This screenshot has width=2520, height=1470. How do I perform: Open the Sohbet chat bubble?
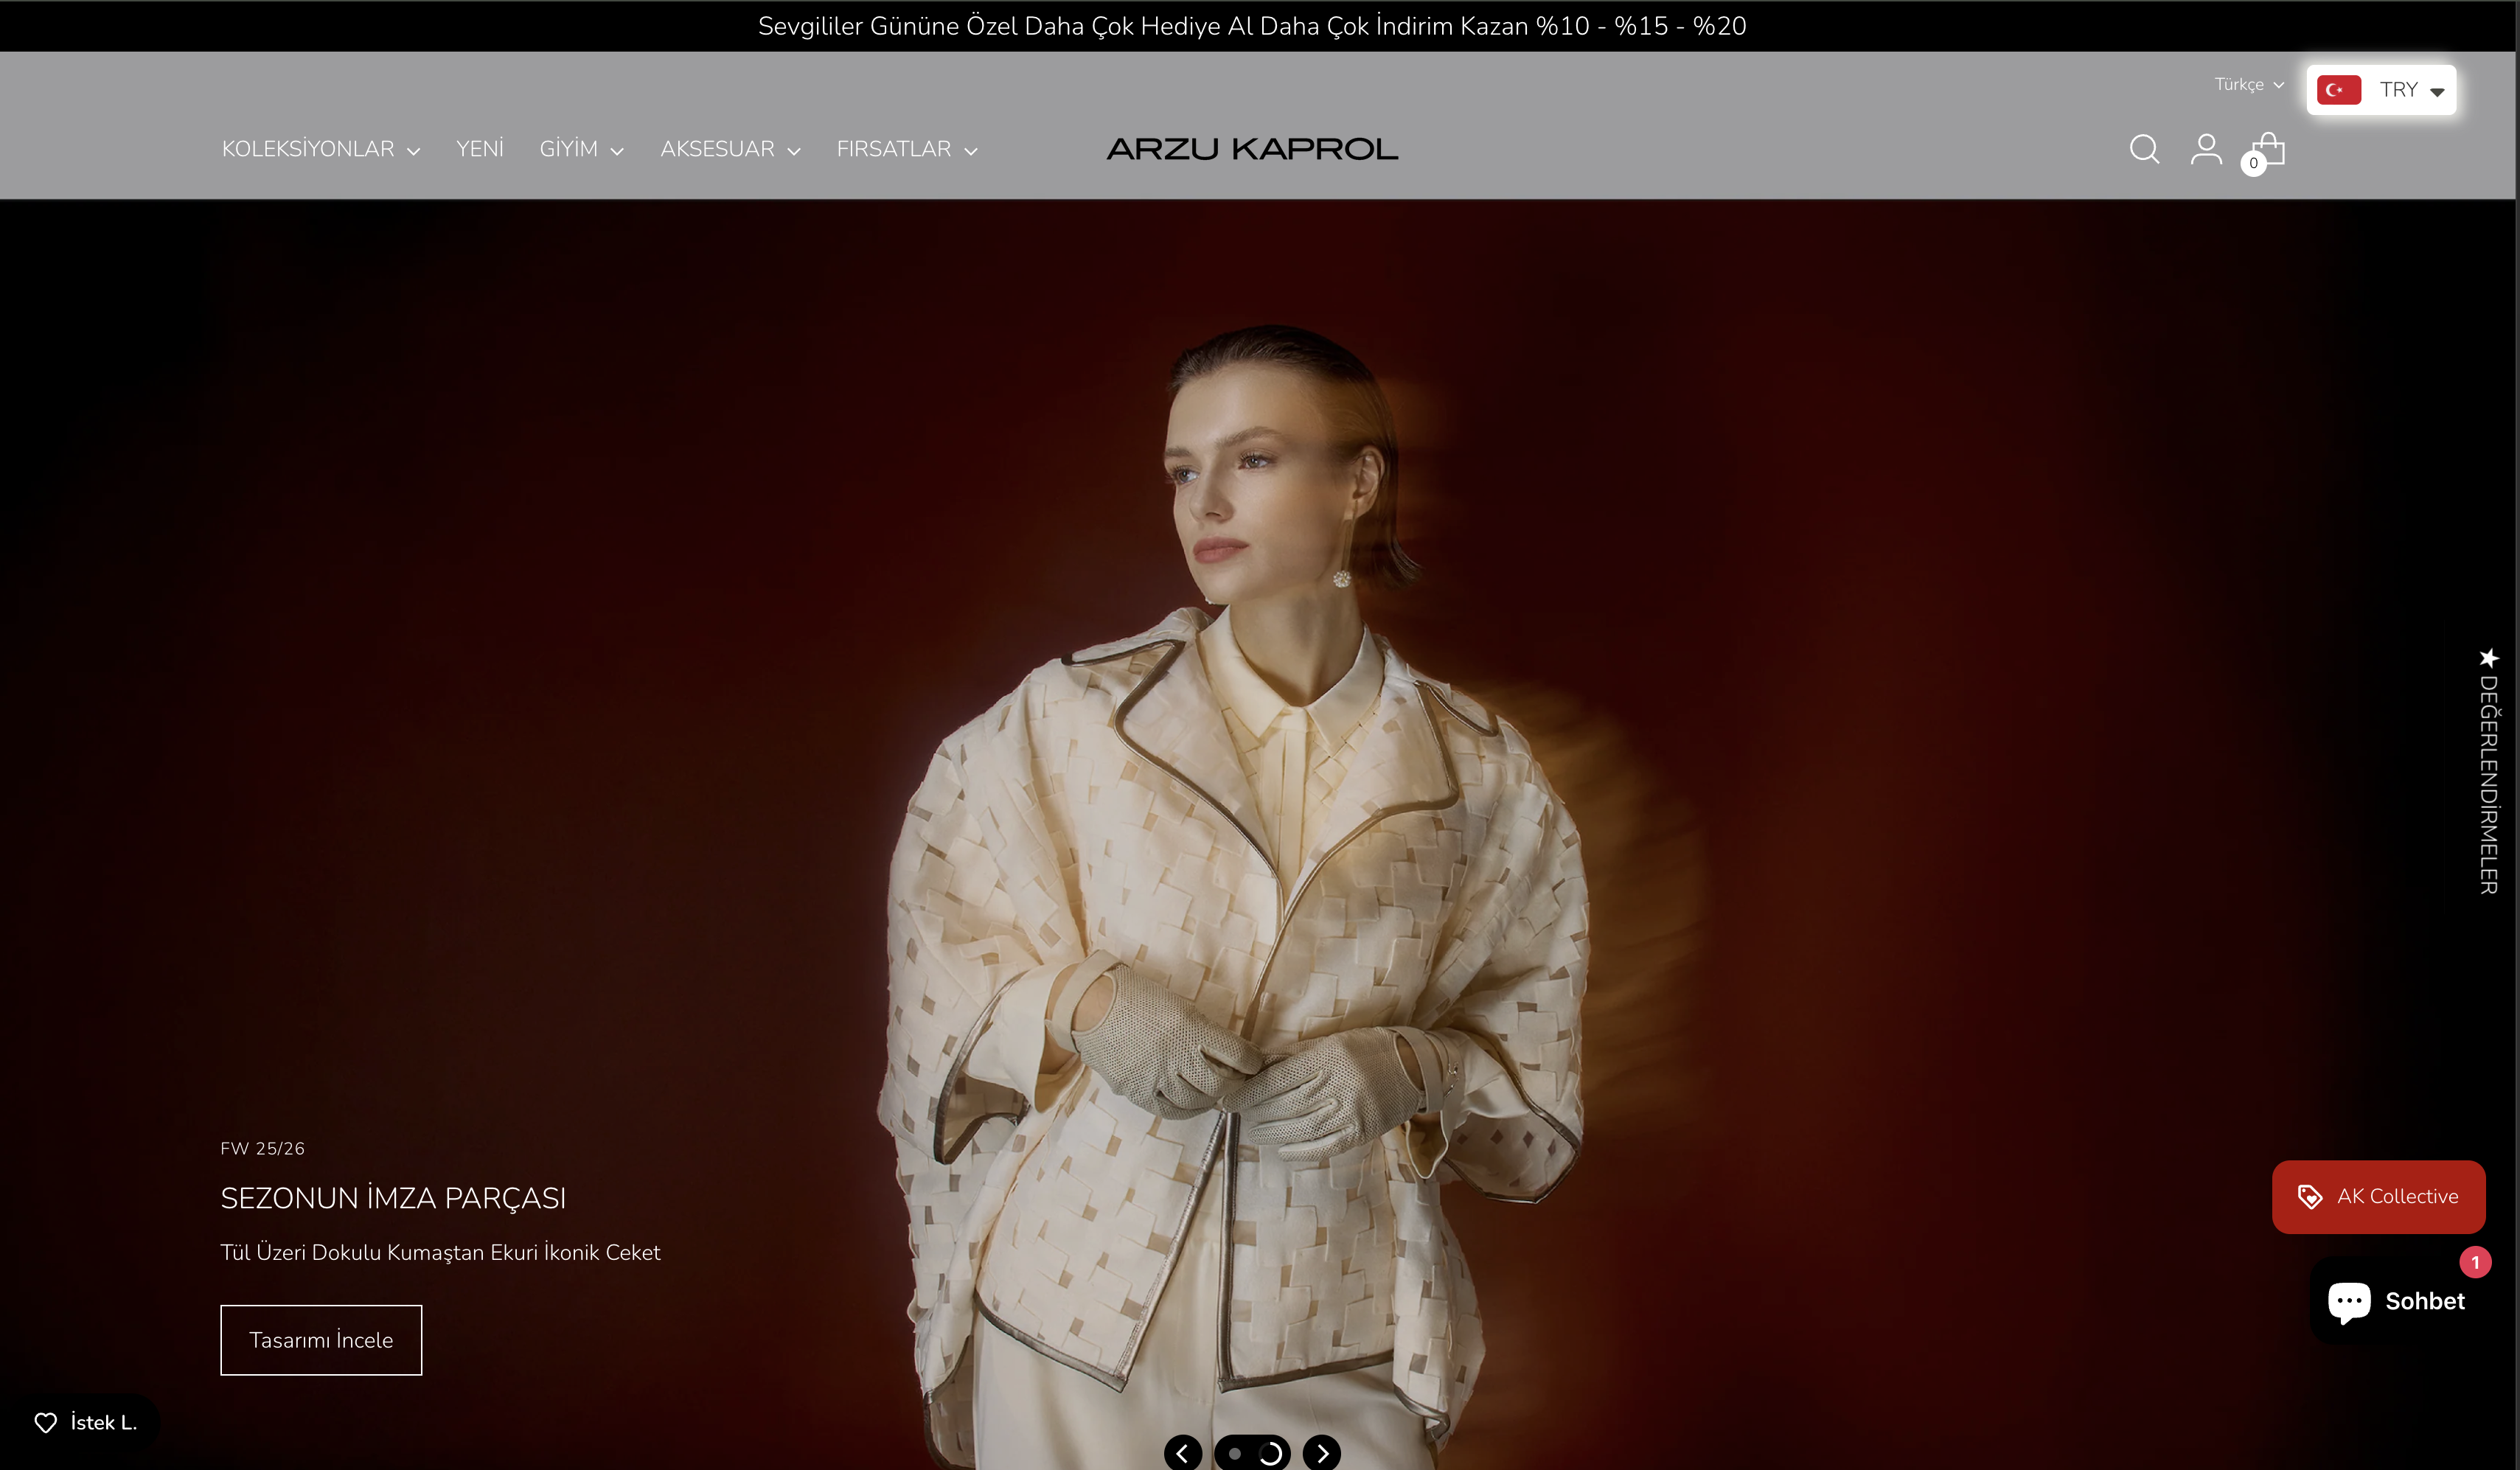coord(2396,1301)
